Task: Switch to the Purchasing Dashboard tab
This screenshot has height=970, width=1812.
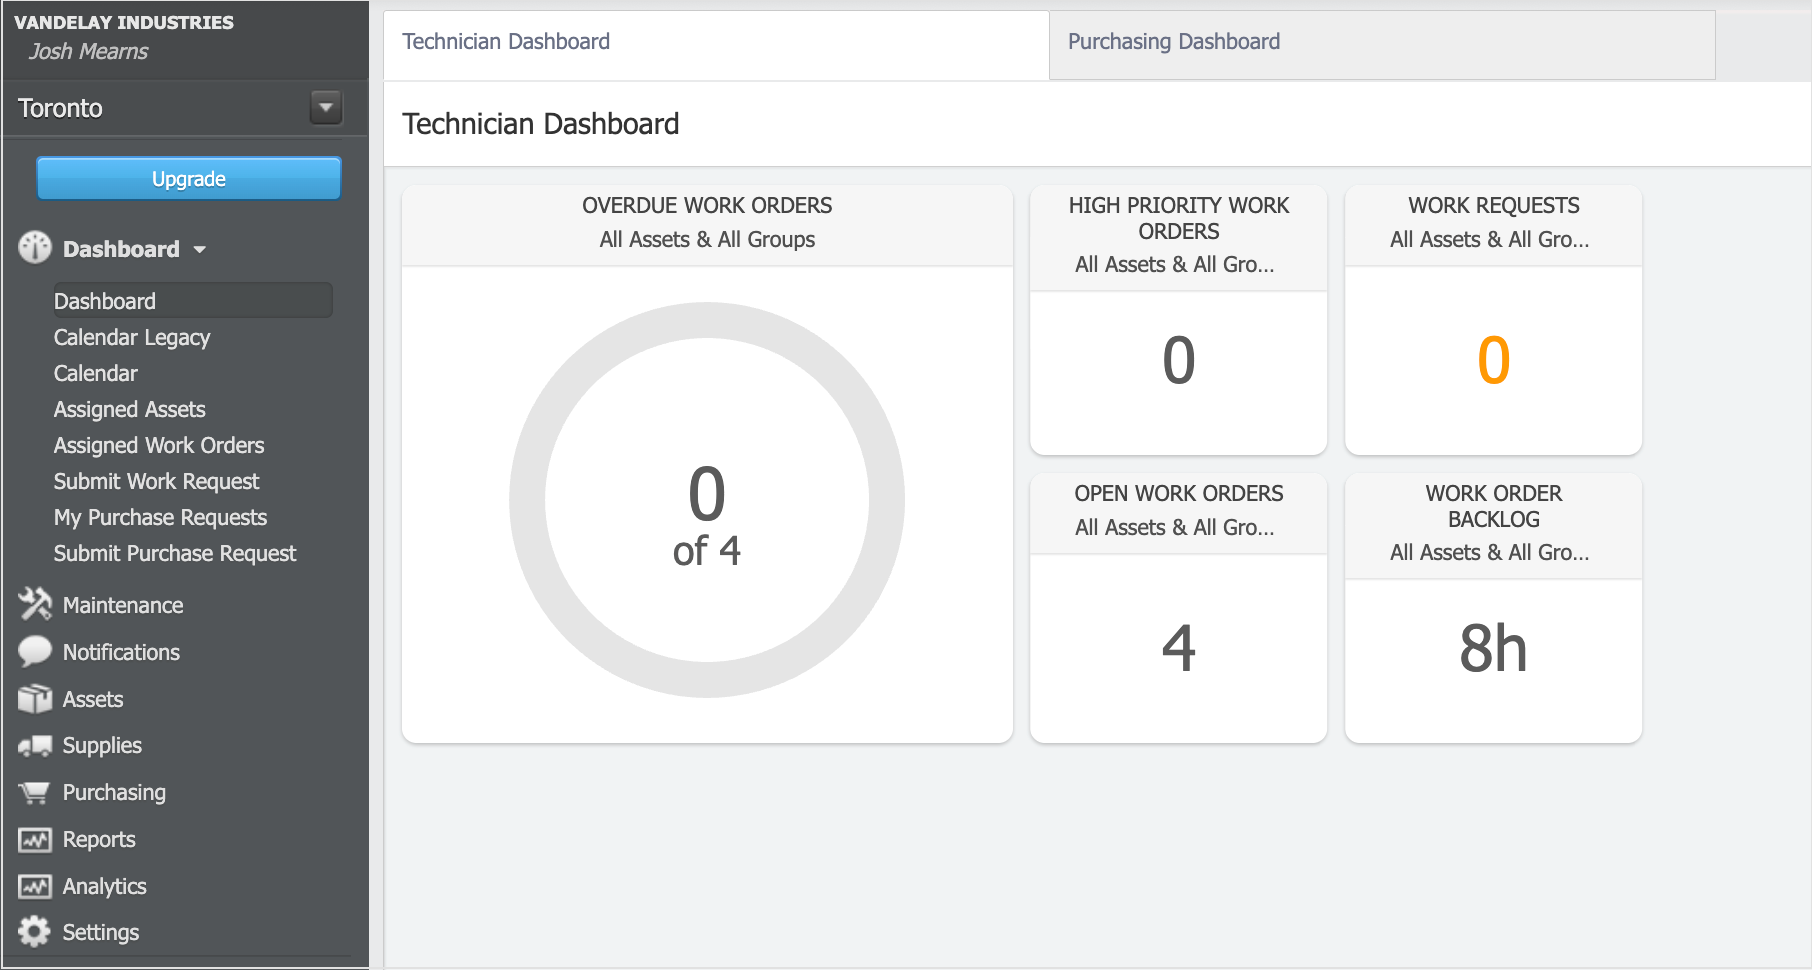Action: tap(1174, 41)
